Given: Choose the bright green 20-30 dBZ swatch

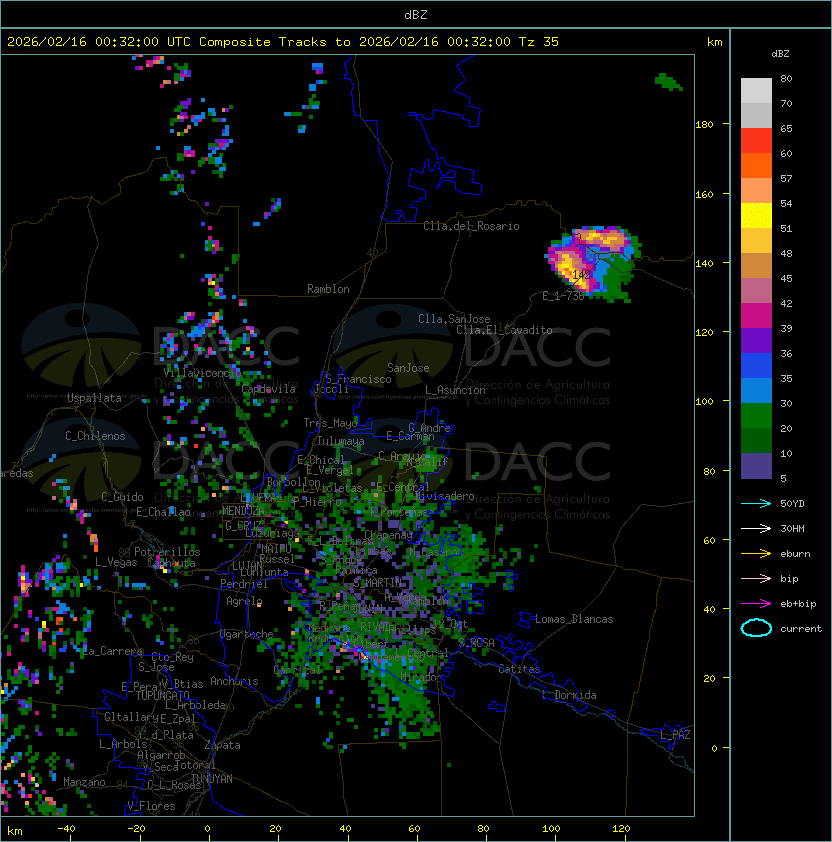Looking at the screenshot, I should pos(756,416).
